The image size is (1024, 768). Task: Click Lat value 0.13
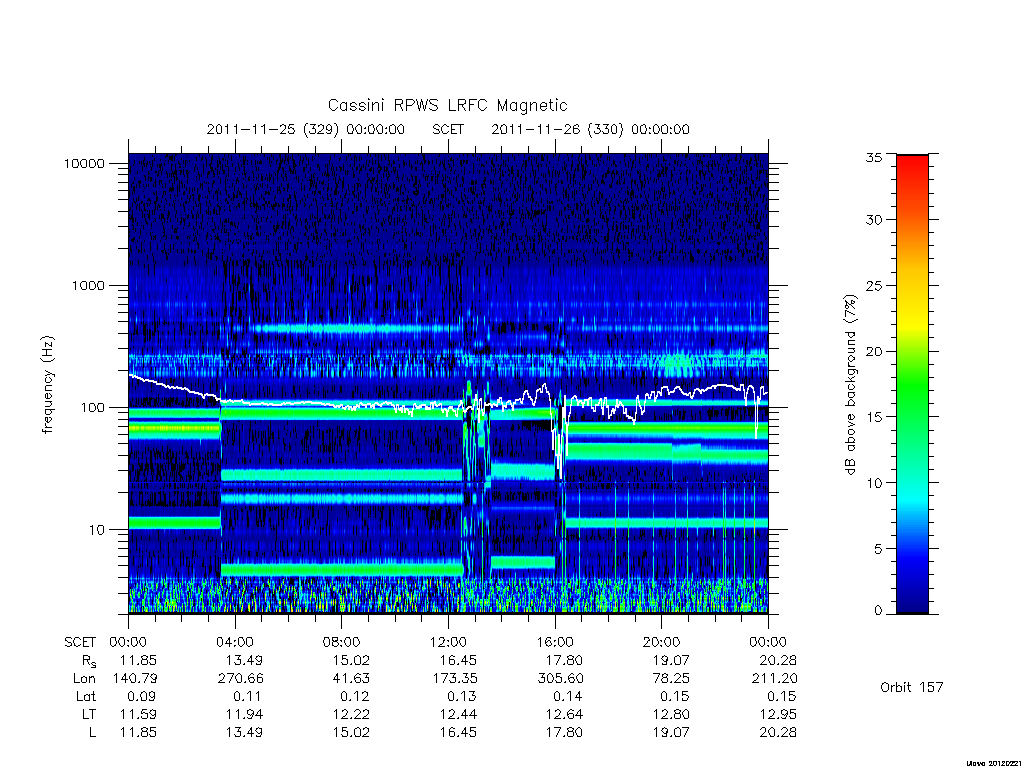(462, 696)
